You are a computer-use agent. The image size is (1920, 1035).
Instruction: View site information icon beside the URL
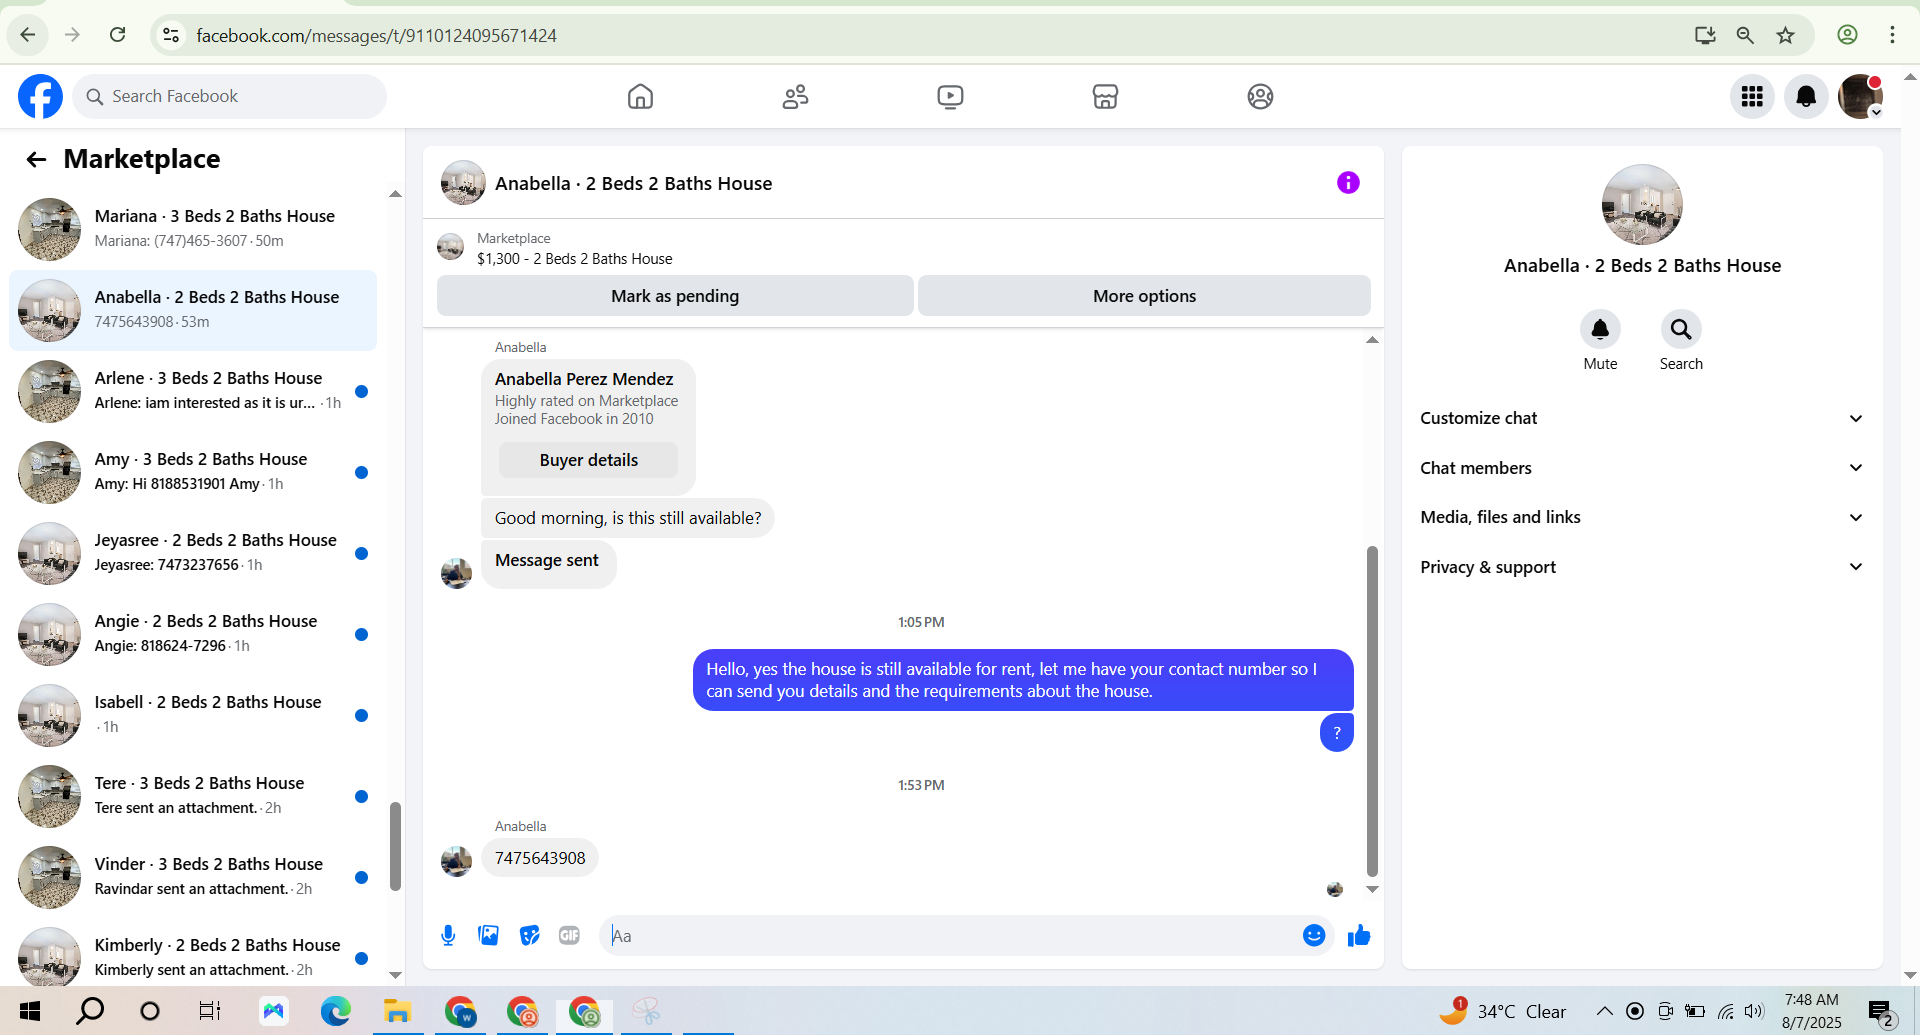click(x=171, y=35)
